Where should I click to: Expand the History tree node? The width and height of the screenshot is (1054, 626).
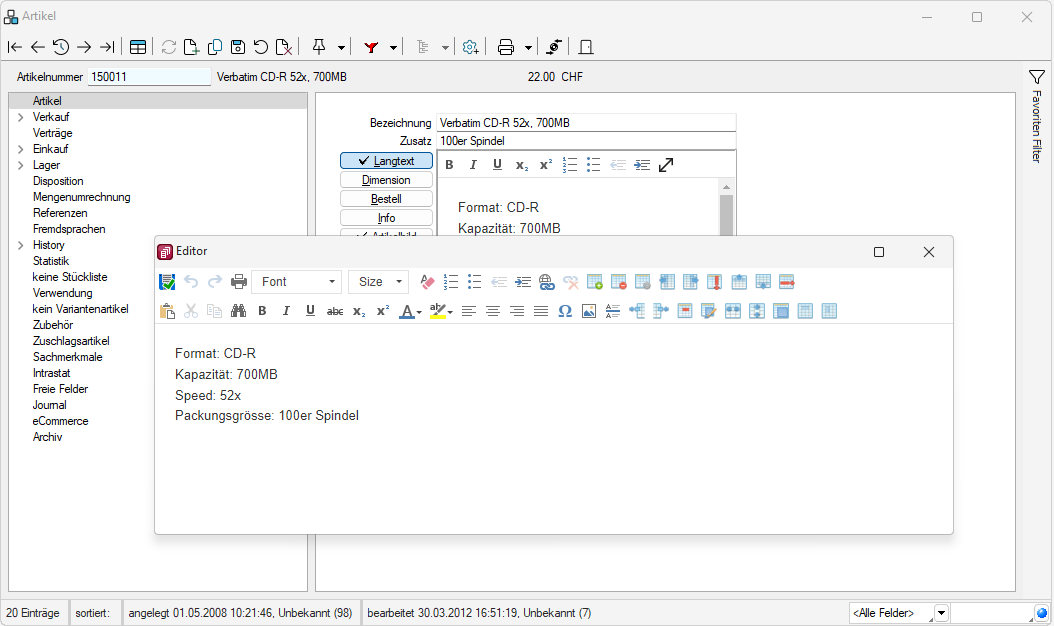tap(21, 245)
